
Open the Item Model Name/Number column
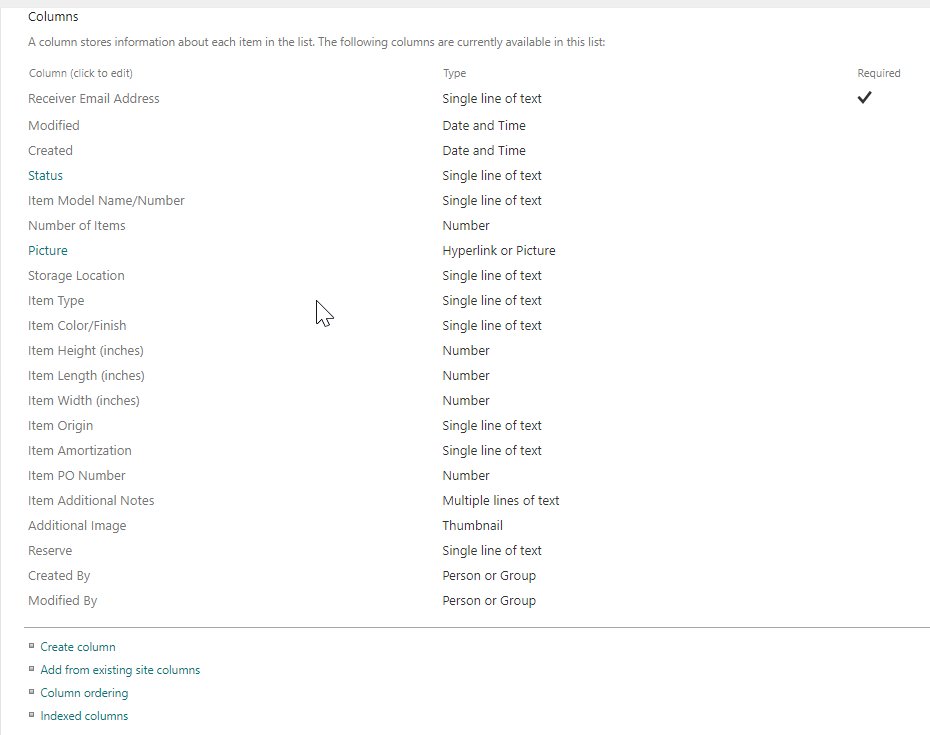click(x=106, y=200)
